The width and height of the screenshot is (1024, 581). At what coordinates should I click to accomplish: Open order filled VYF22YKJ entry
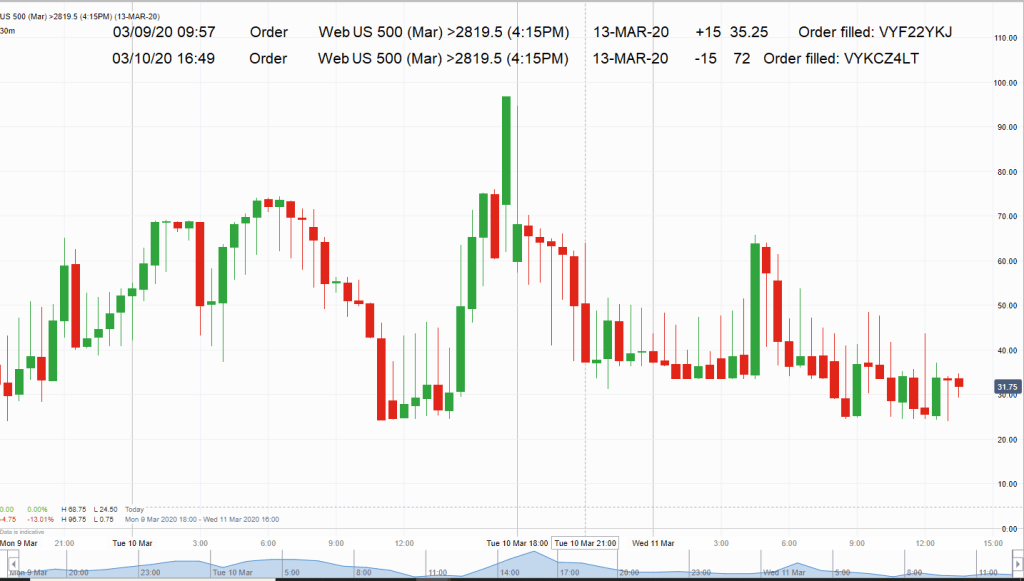pos(875,33)
